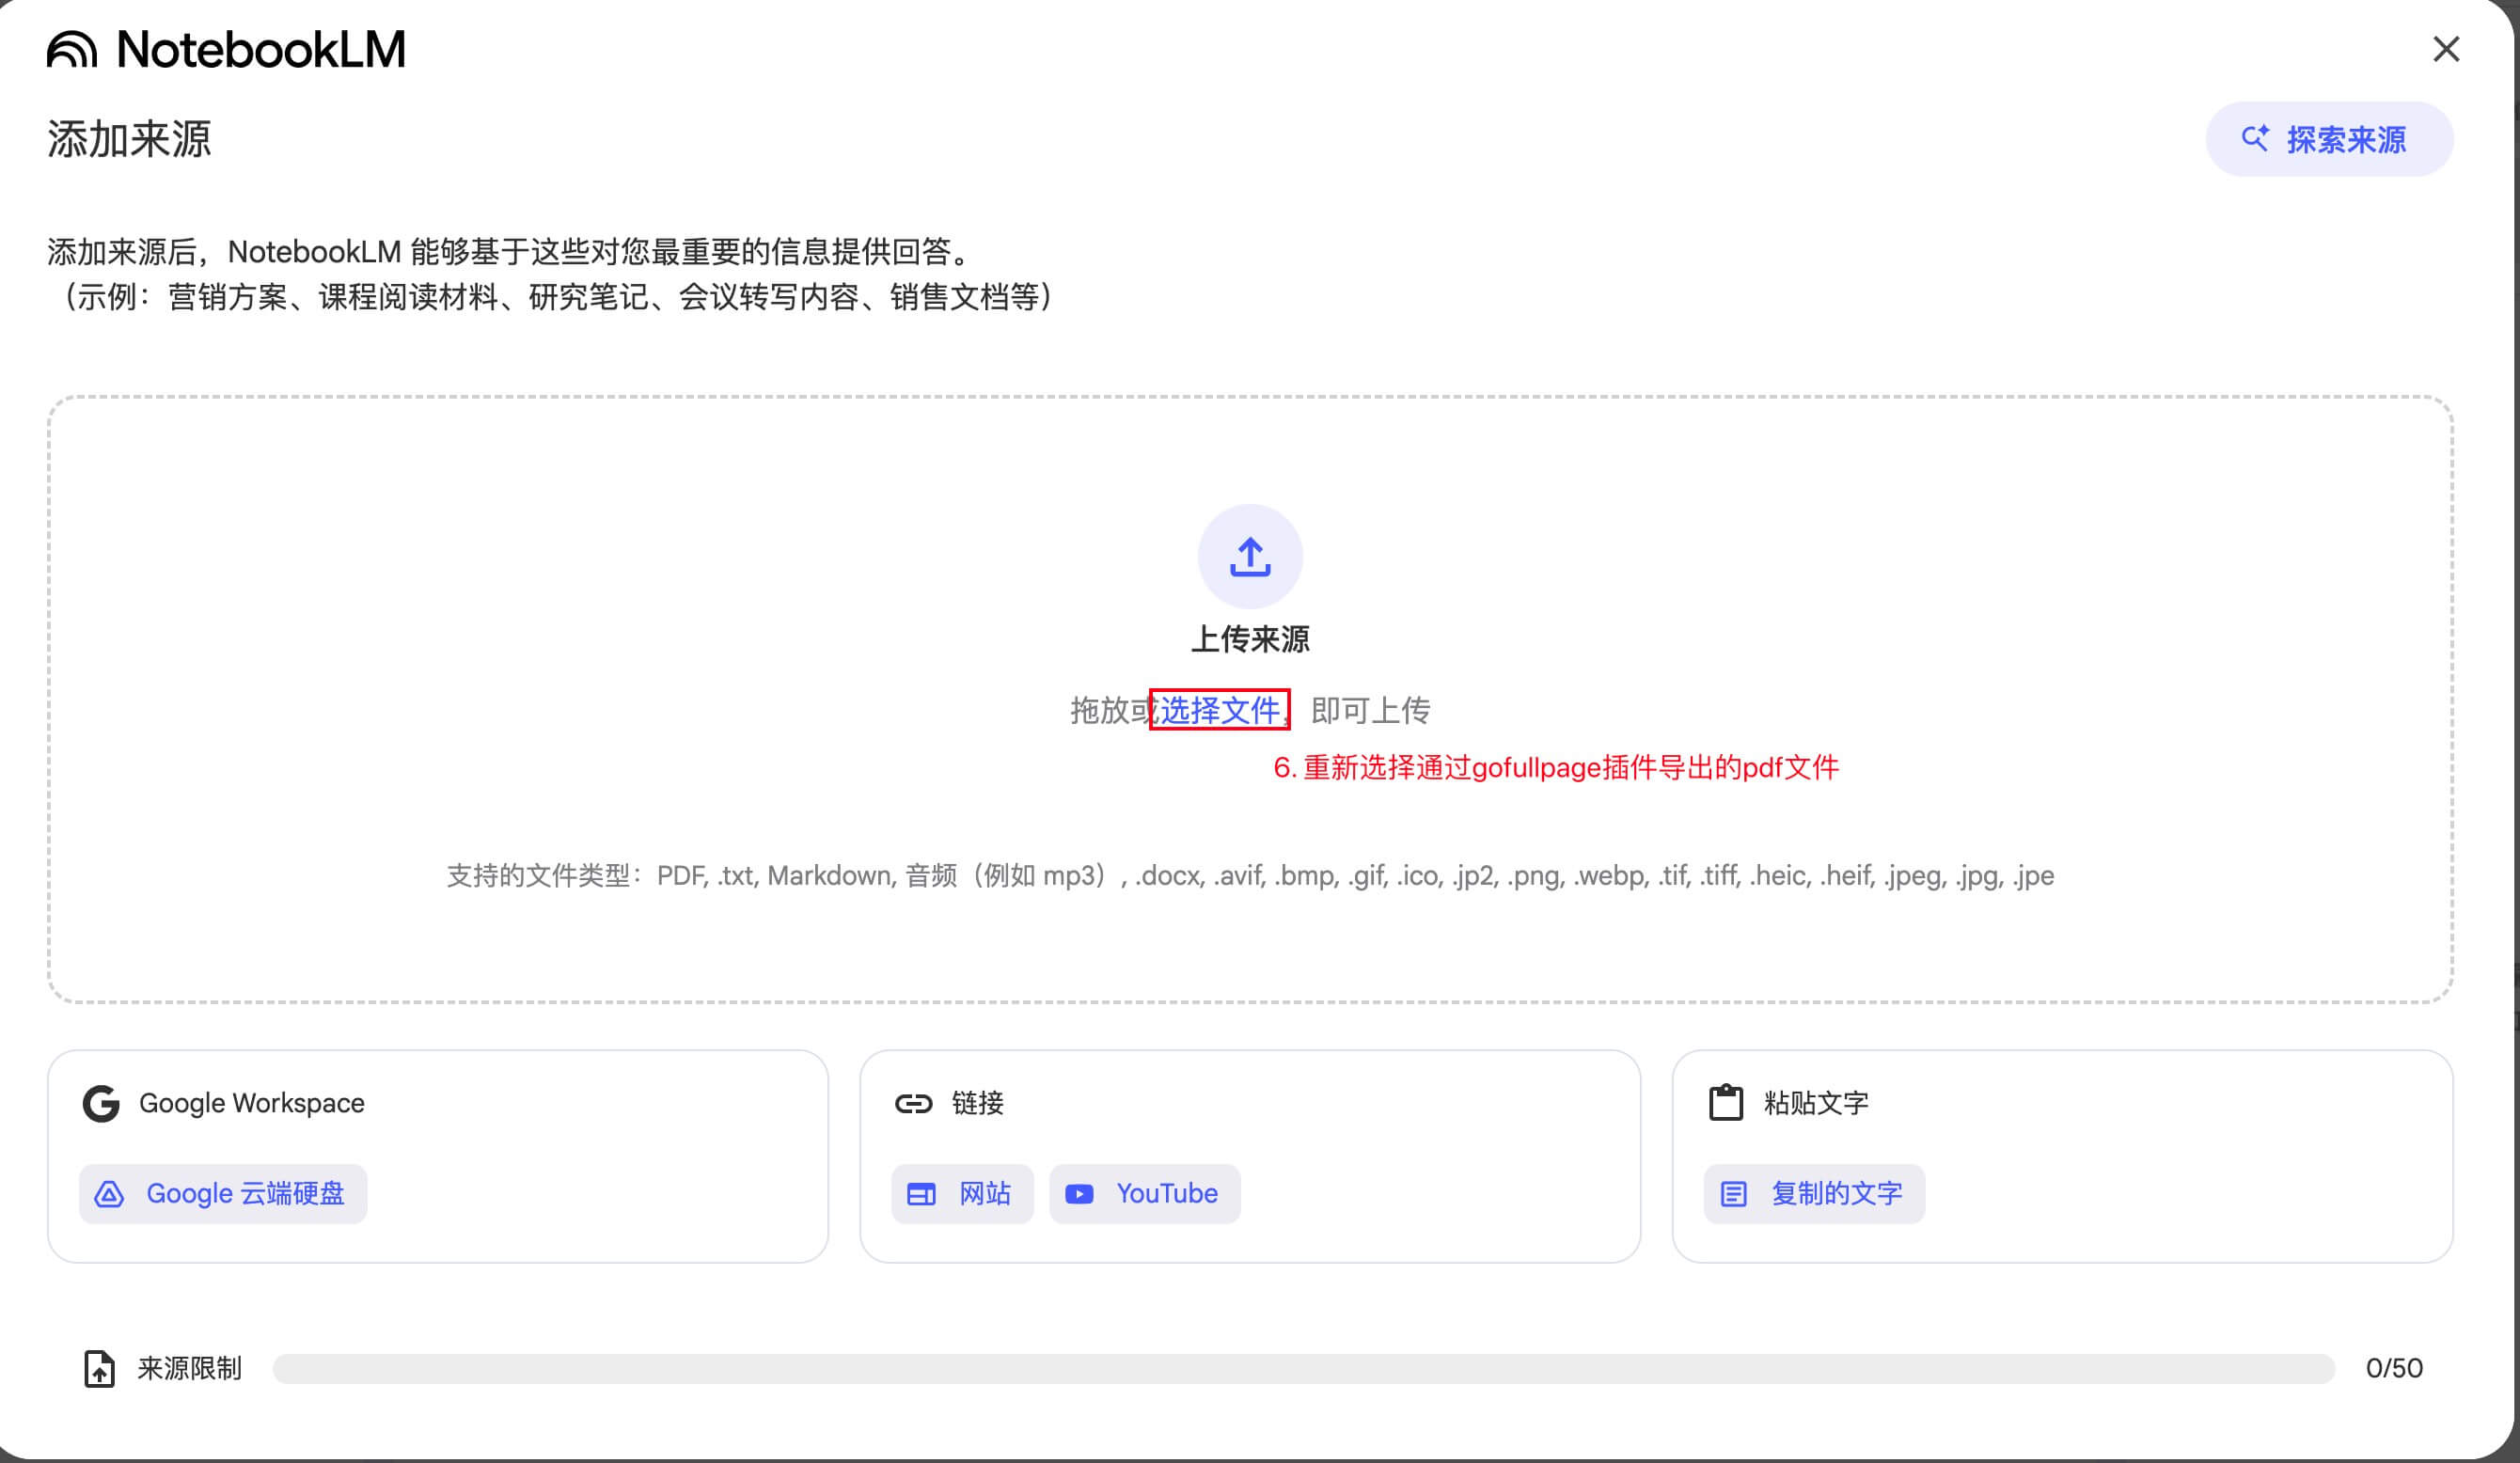This screenshot has height=1463, width=2520.
Task: Click the 网站 website icon
Action: click(x=921, y=1193)
